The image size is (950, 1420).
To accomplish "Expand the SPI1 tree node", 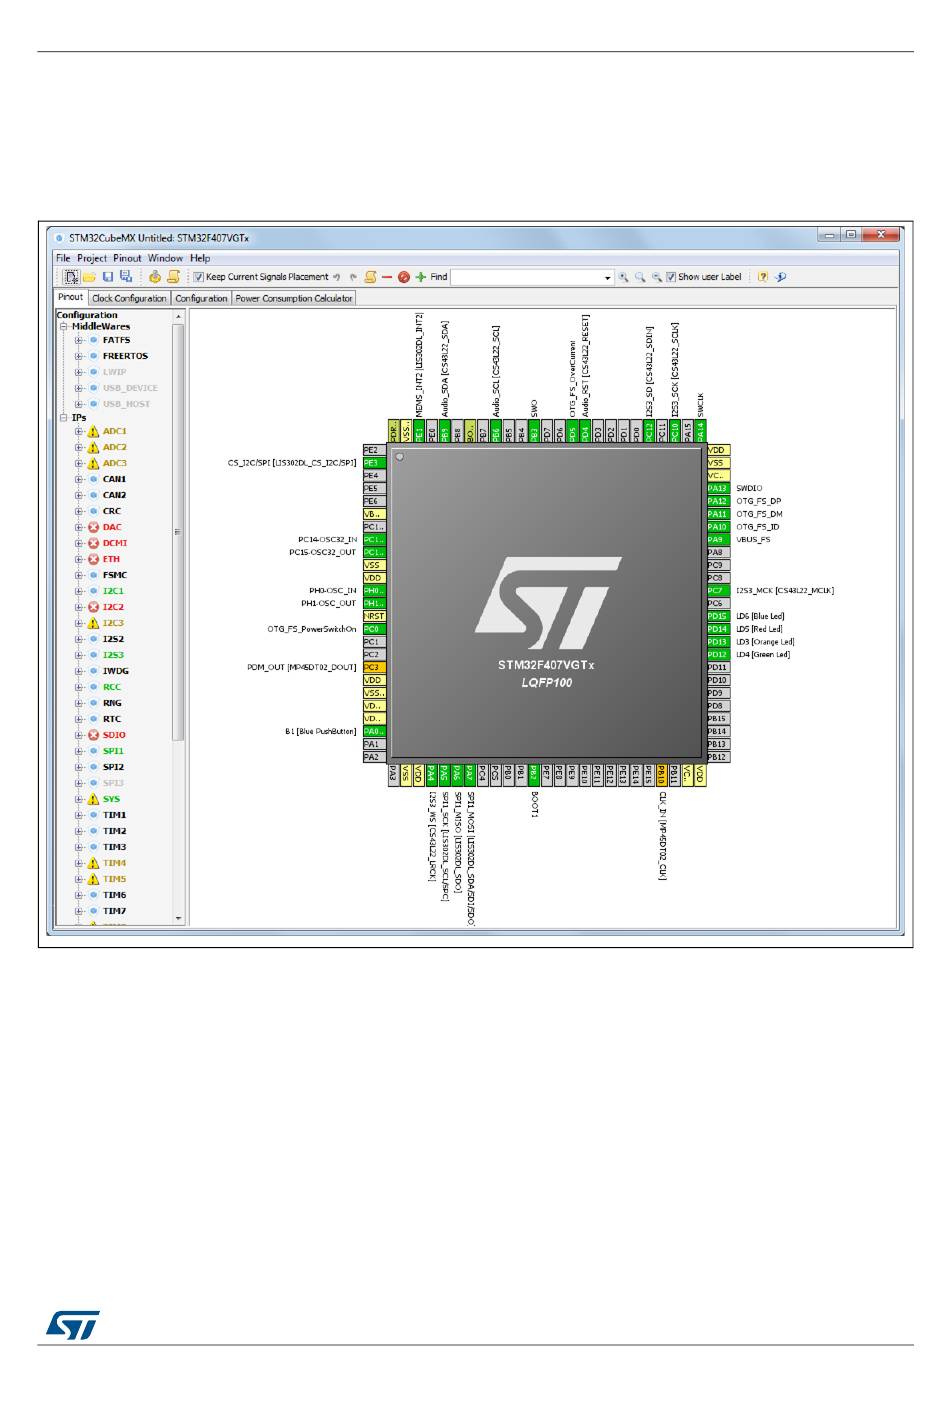I will point(79,751).
